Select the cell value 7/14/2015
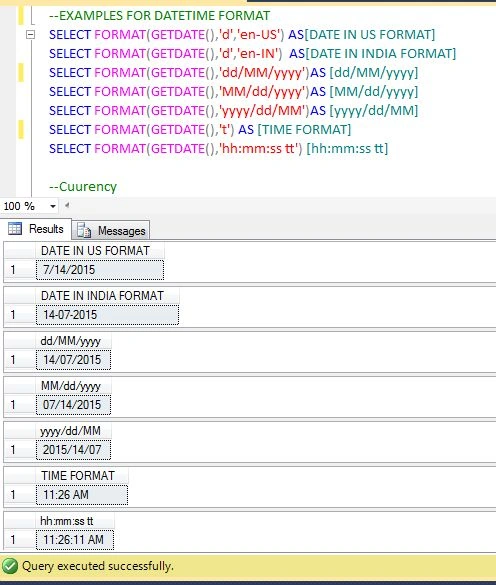Viewport: 496px width, 585px height. point(100,270)
